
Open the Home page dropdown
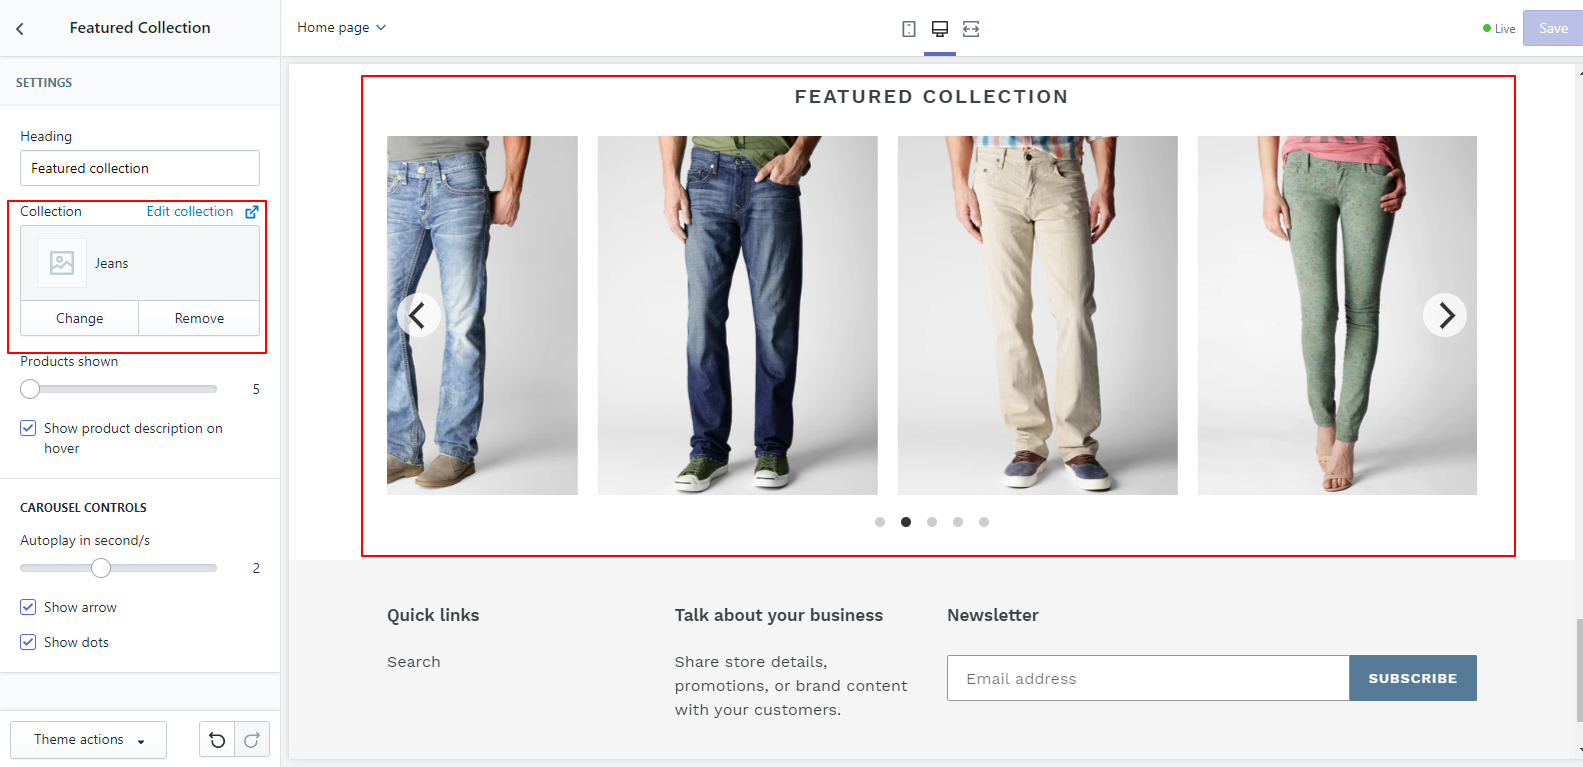coord(341,28)
